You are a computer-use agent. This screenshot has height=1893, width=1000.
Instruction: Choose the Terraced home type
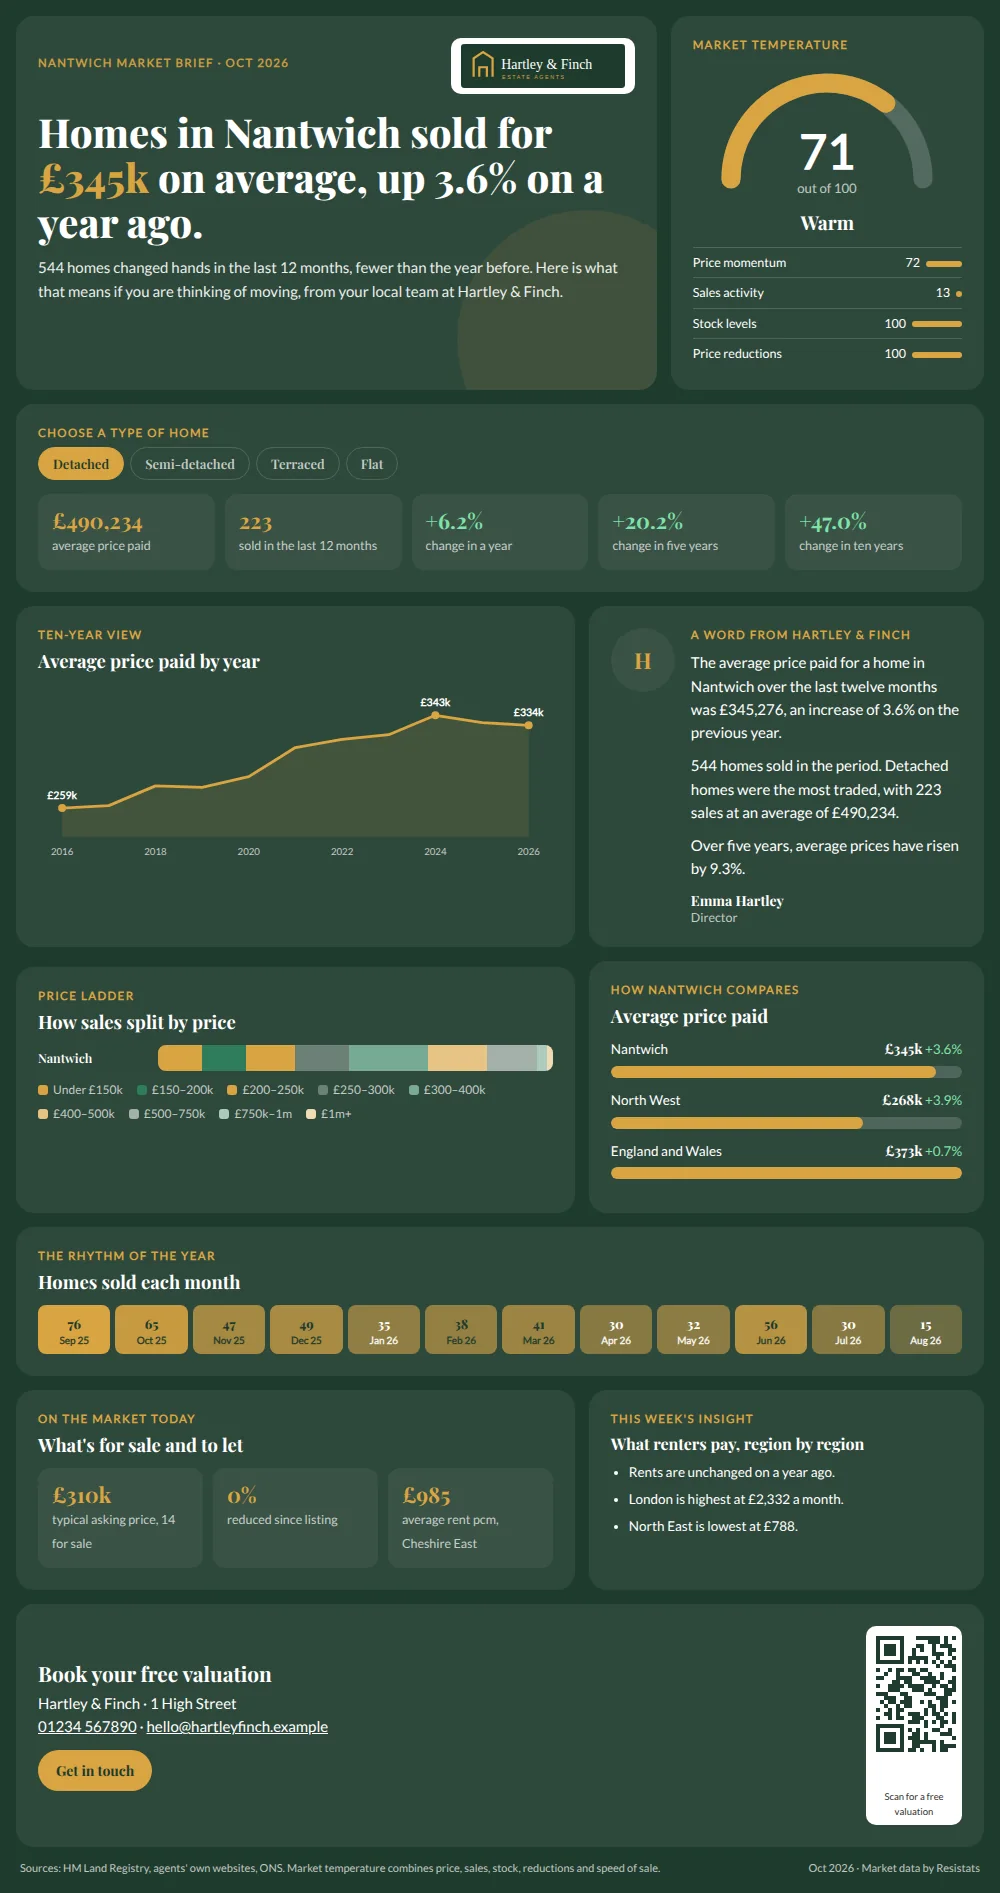coord(298,464)
